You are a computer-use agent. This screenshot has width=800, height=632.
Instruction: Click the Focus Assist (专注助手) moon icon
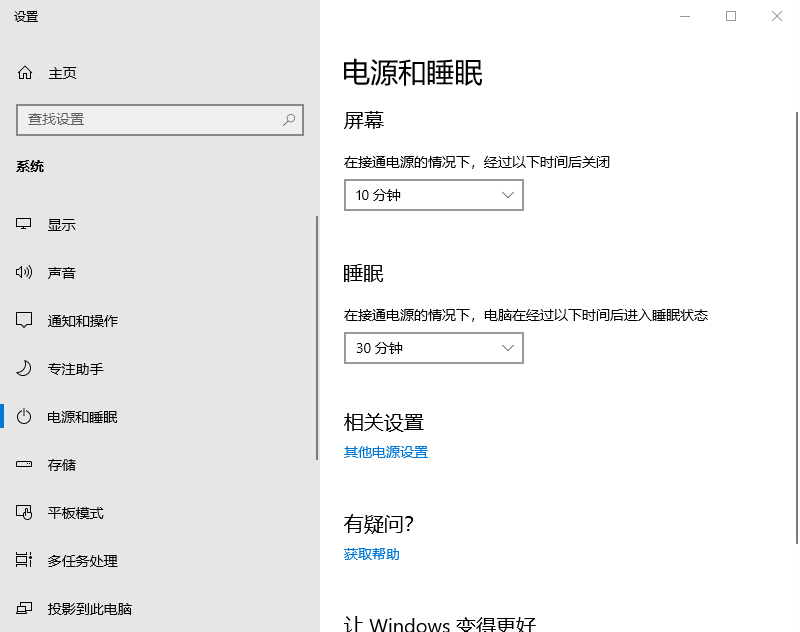coord(25,369)
